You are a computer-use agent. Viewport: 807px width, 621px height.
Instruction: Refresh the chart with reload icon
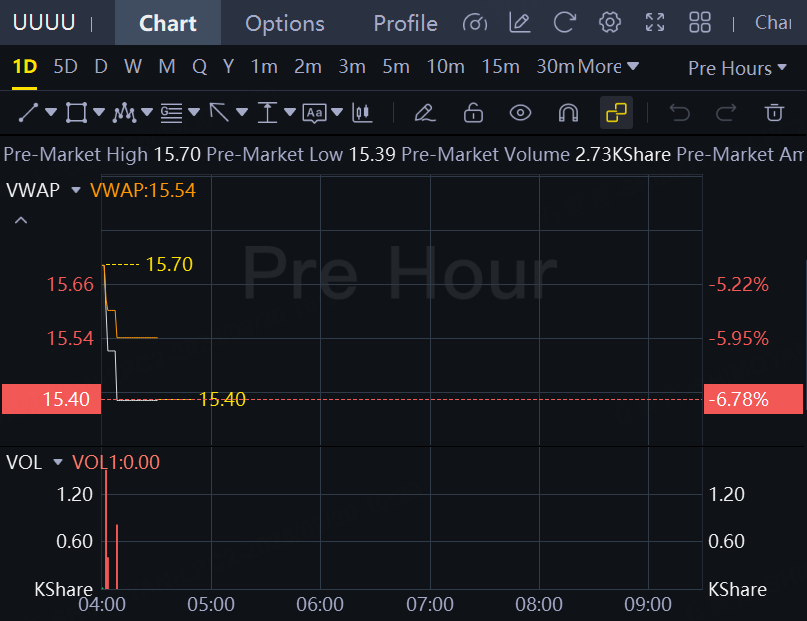tap(565, 23)
